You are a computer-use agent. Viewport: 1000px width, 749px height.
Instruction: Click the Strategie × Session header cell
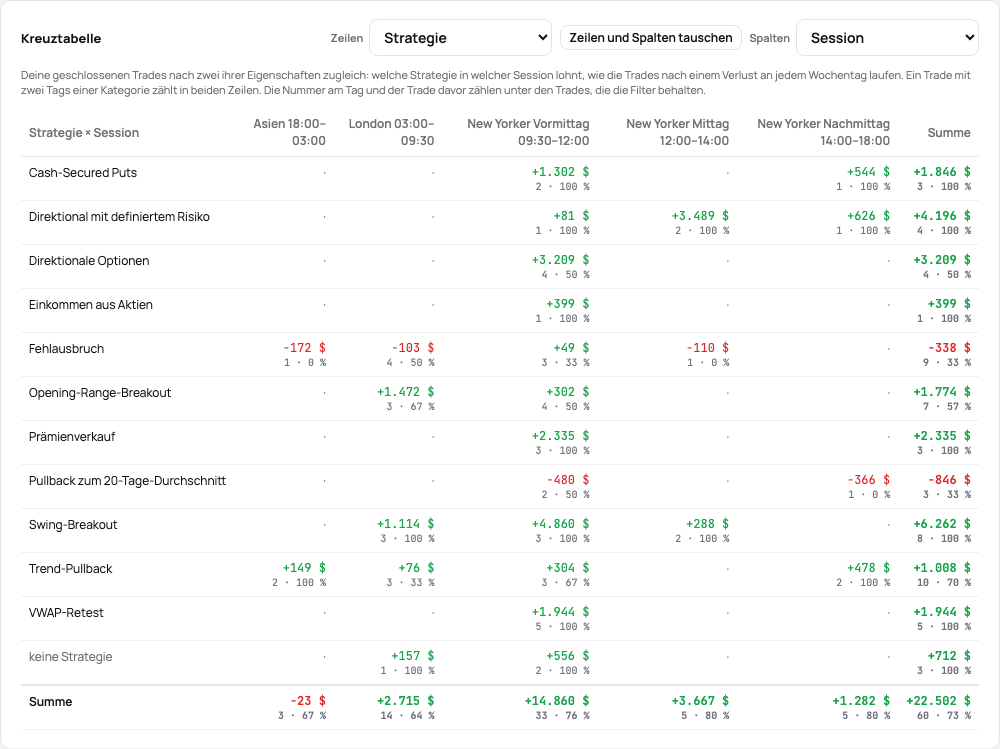coord(84,133)
